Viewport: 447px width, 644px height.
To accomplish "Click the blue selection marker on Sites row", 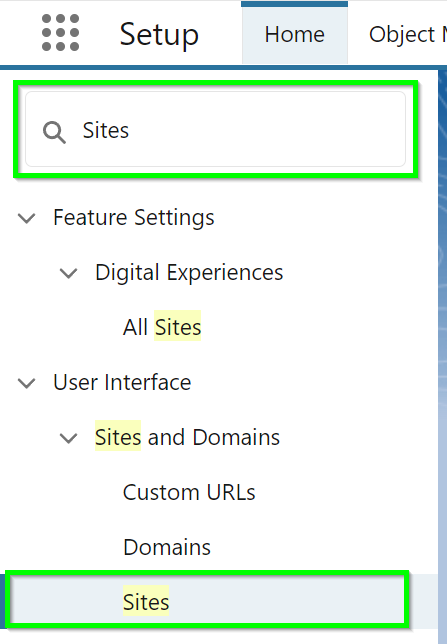I will pyautogui.click(x=2, y=601).
